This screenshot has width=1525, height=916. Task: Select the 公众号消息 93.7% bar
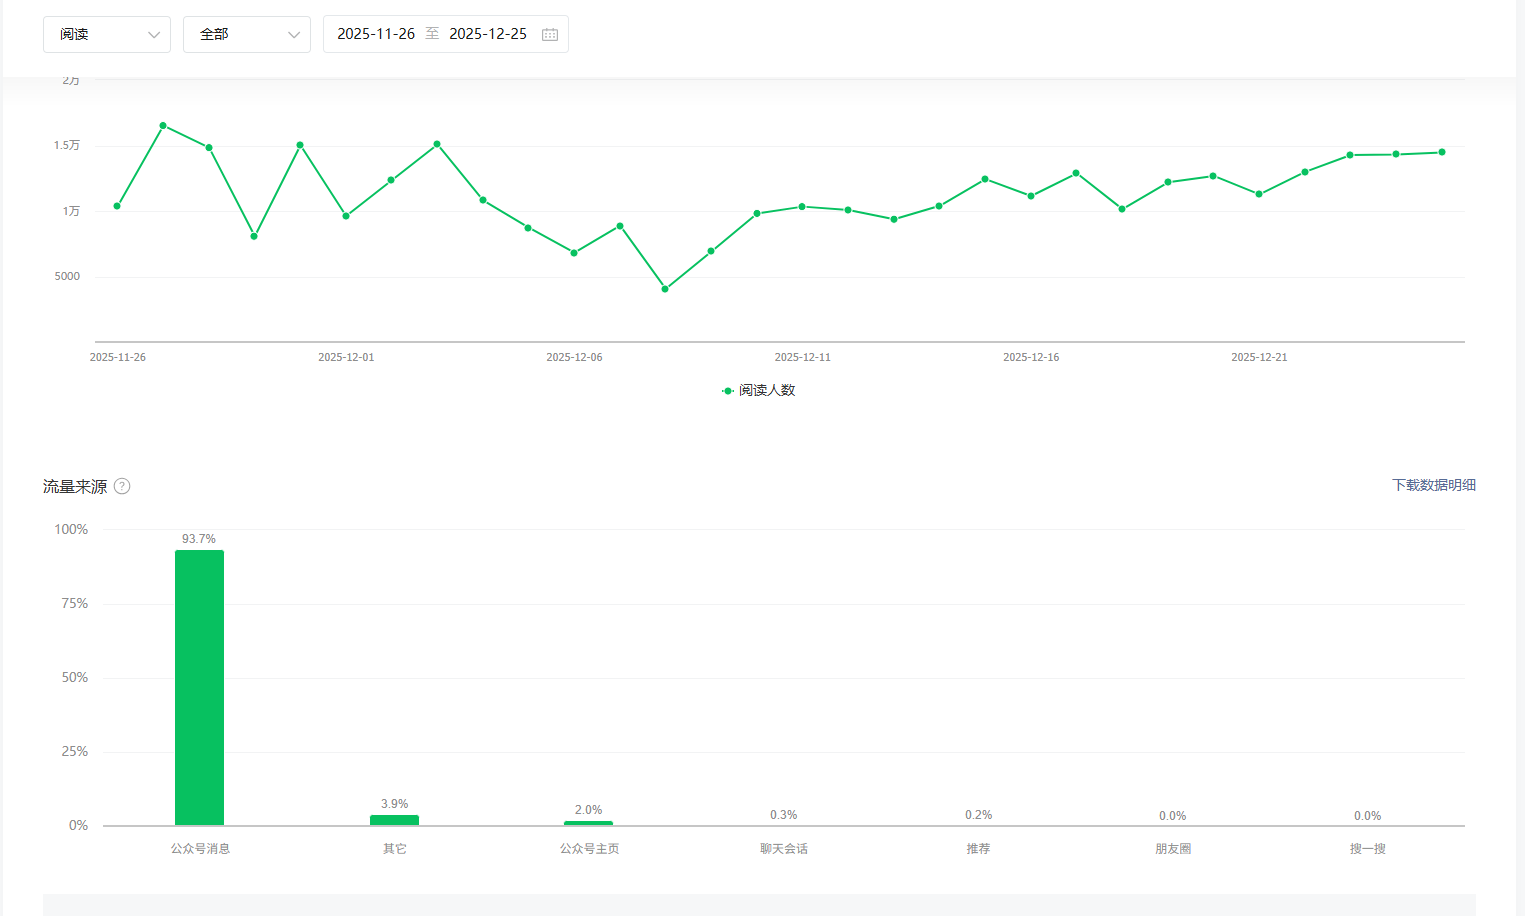click(x=199, y=687)
